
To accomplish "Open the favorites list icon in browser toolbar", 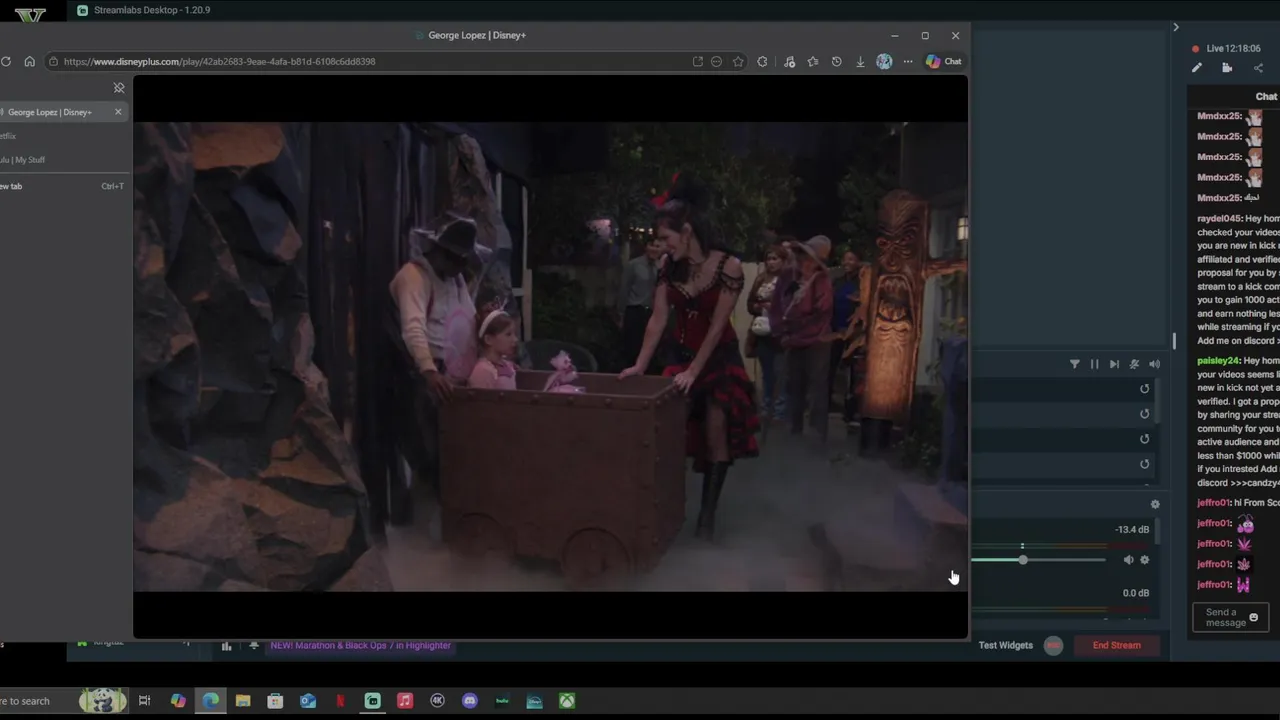I will 813,62.
